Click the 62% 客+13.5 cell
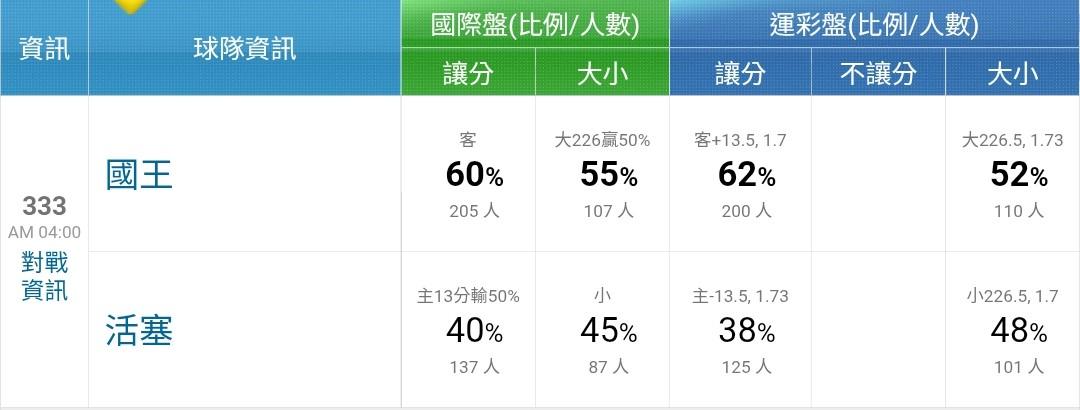 point(740,176)
